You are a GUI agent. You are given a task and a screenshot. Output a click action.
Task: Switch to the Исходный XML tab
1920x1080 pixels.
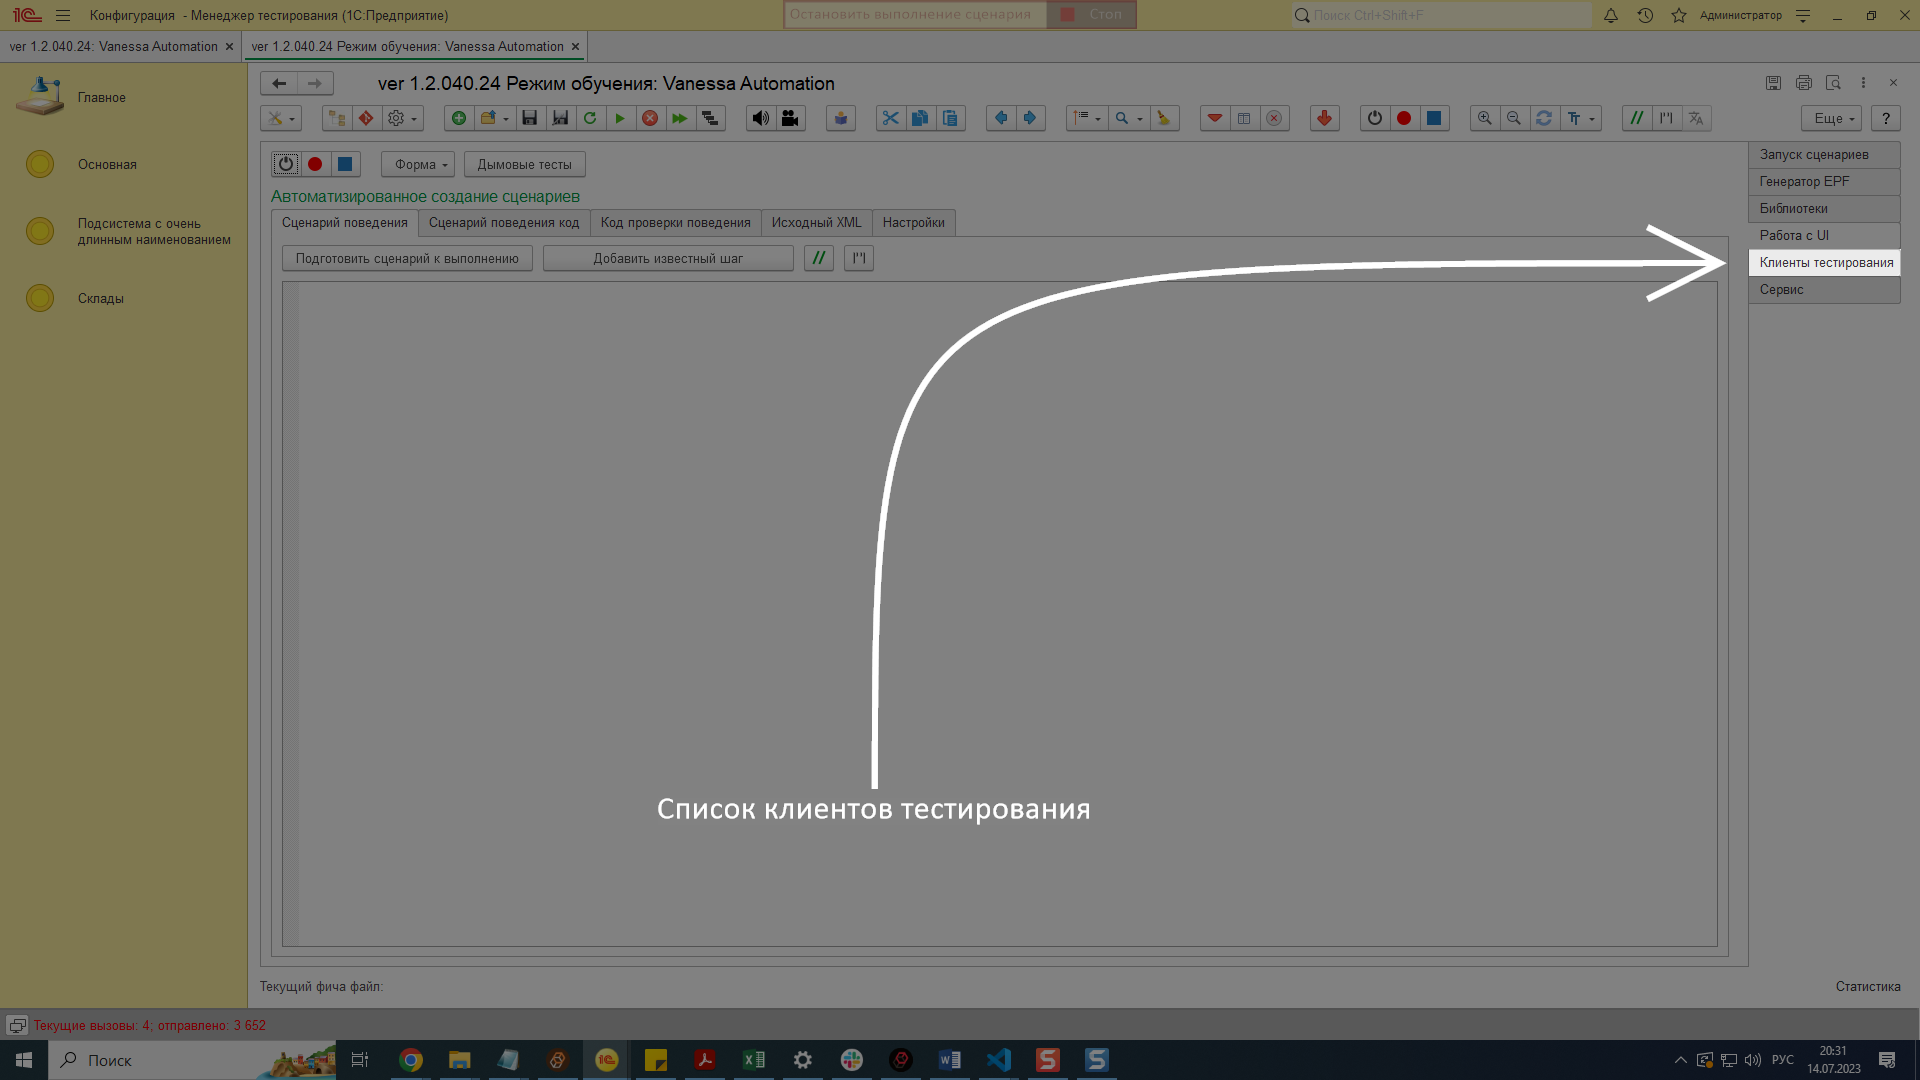[816, 222]
